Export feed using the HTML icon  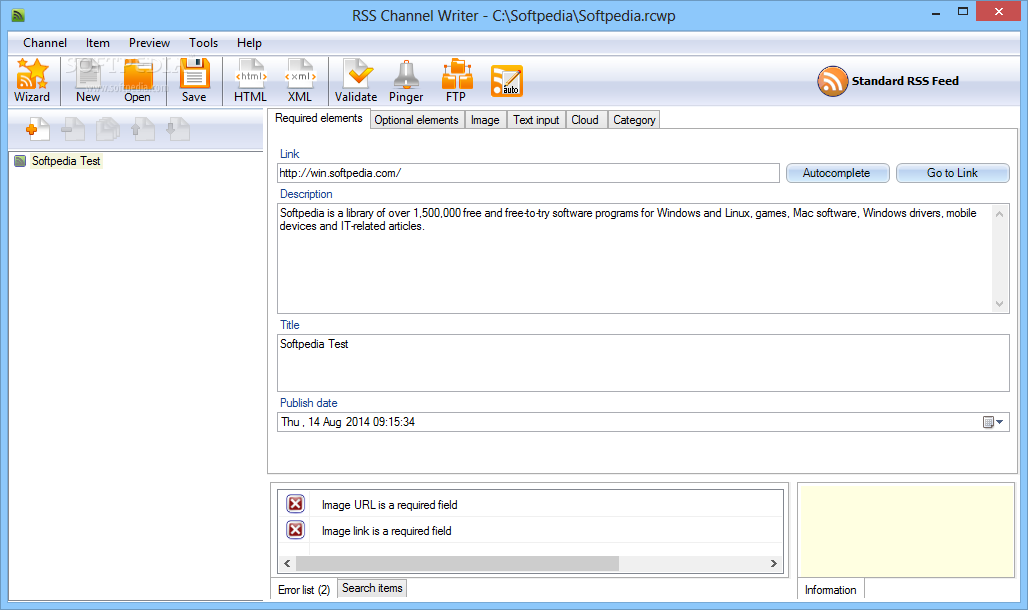[x=250, y=80]
